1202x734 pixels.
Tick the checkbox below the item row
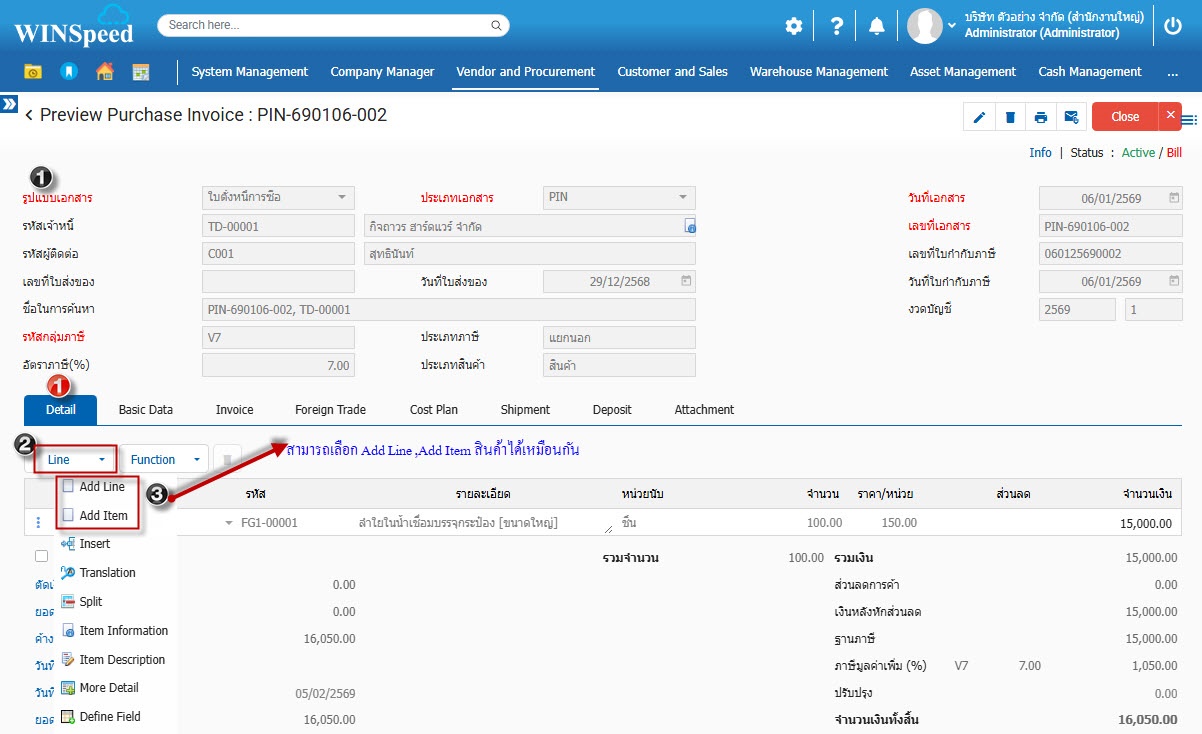[41, 556]
